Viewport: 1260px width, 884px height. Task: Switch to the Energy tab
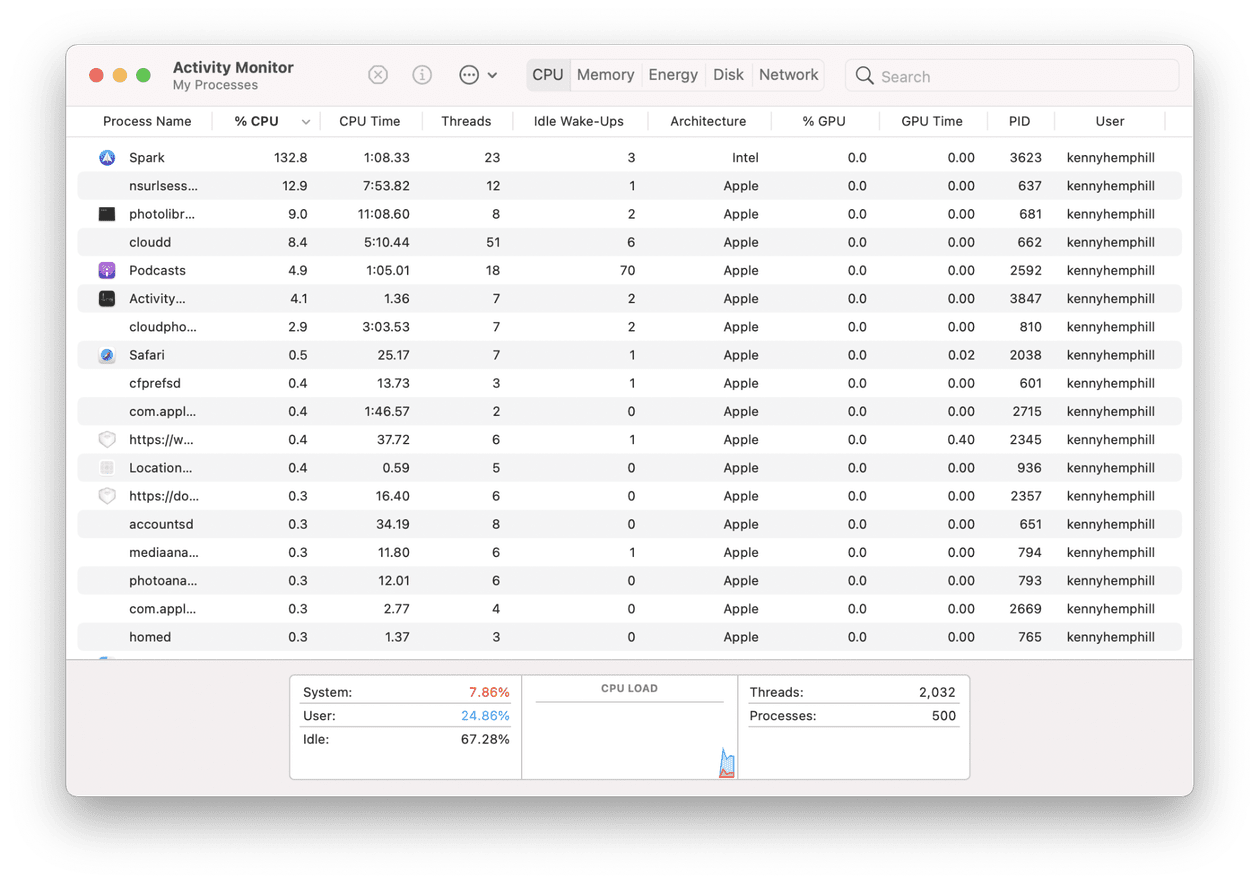[x=673, y=75]
